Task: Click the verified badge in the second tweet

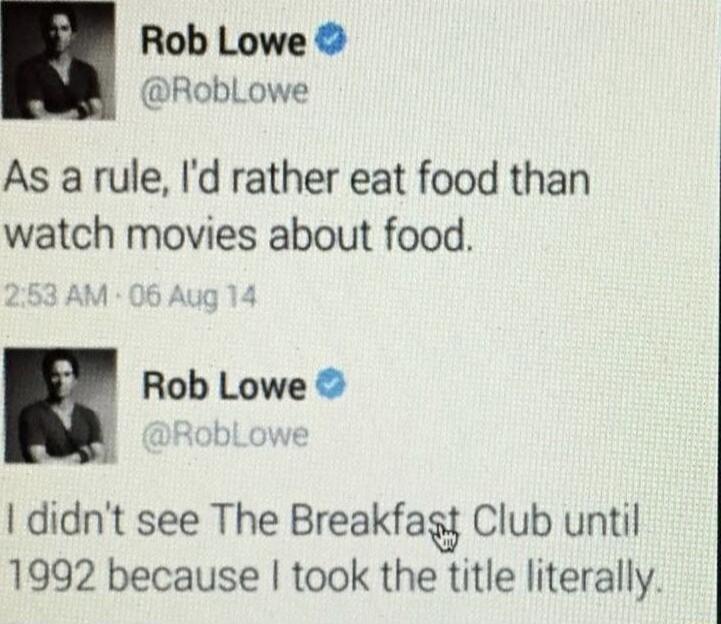Action: click(331, 384)
